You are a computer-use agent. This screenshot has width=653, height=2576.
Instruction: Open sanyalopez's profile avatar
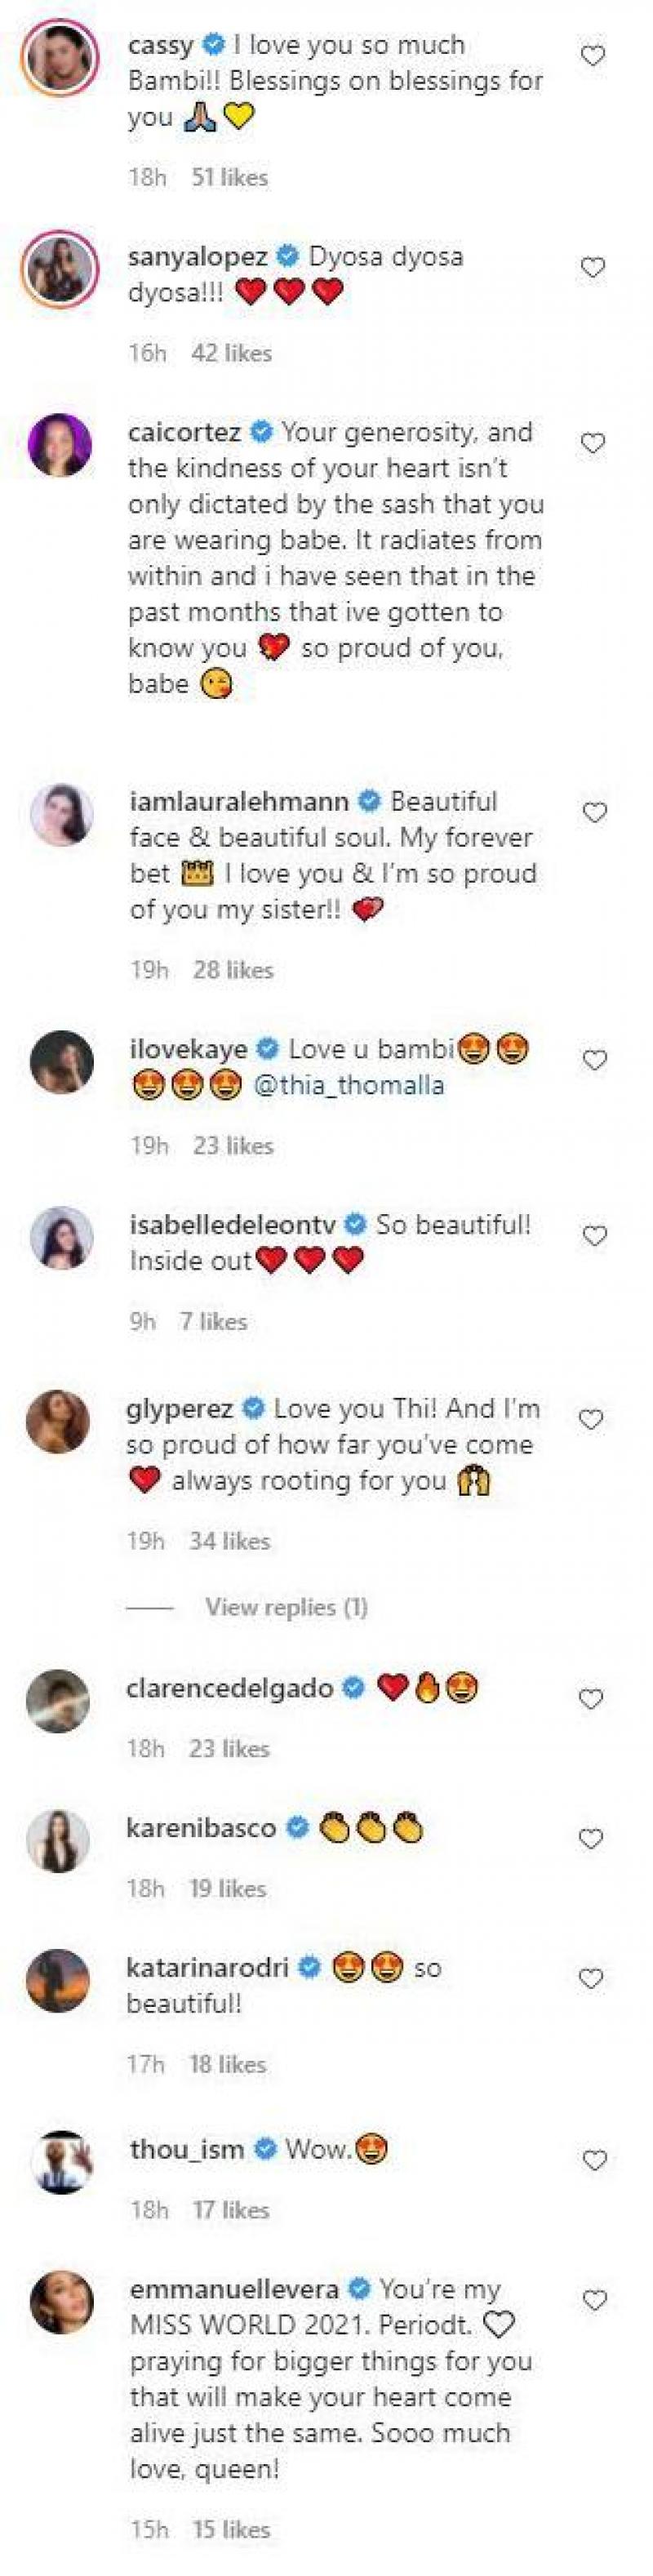60,268
